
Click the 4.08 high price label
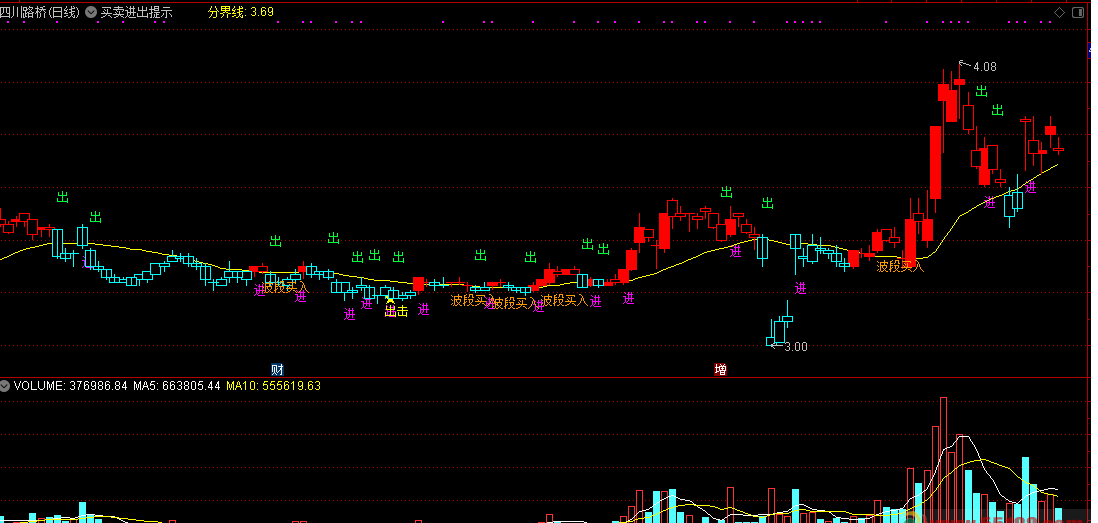pyautogui.click(x=985, y=67)
